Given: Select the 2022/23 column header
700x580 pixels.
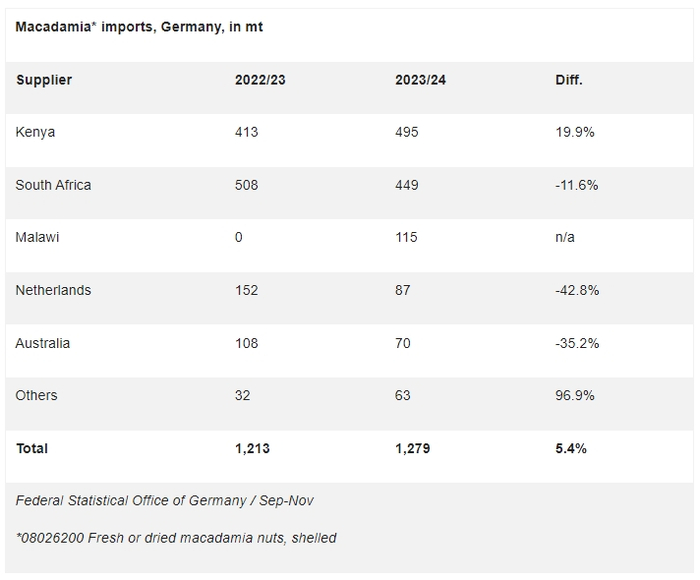Looking at the screenshot, I should (259, 80).
